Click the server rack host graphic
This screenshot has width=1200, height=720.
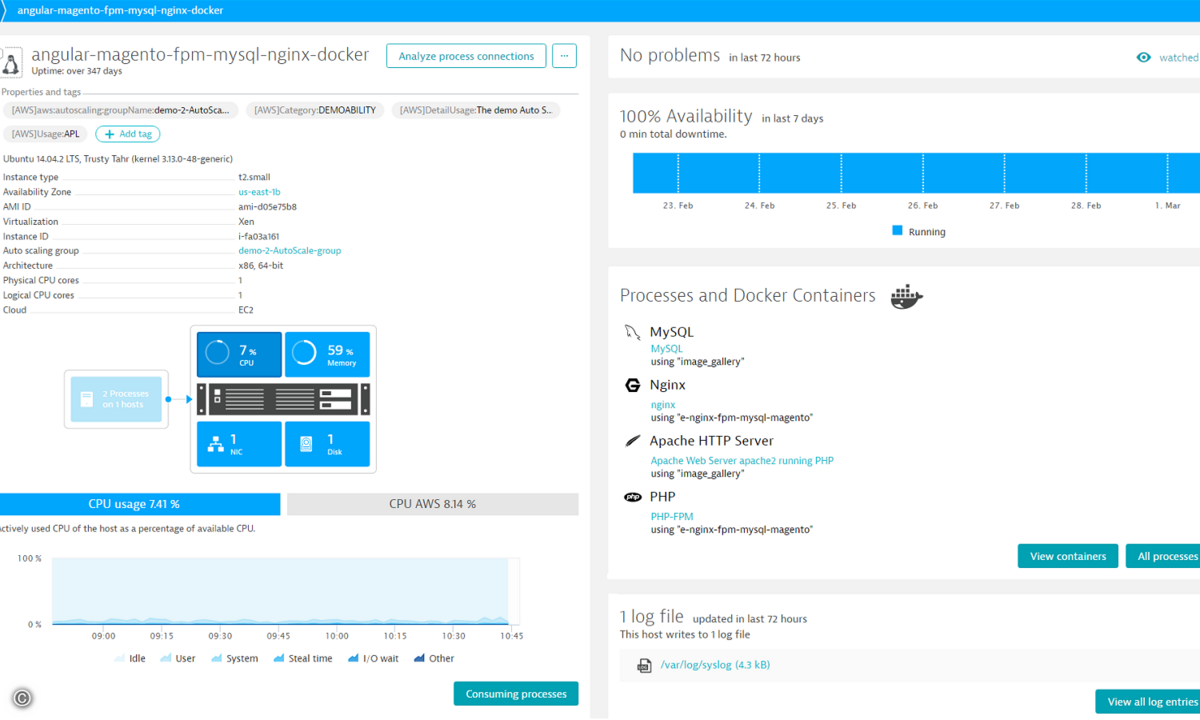point(283,399)
